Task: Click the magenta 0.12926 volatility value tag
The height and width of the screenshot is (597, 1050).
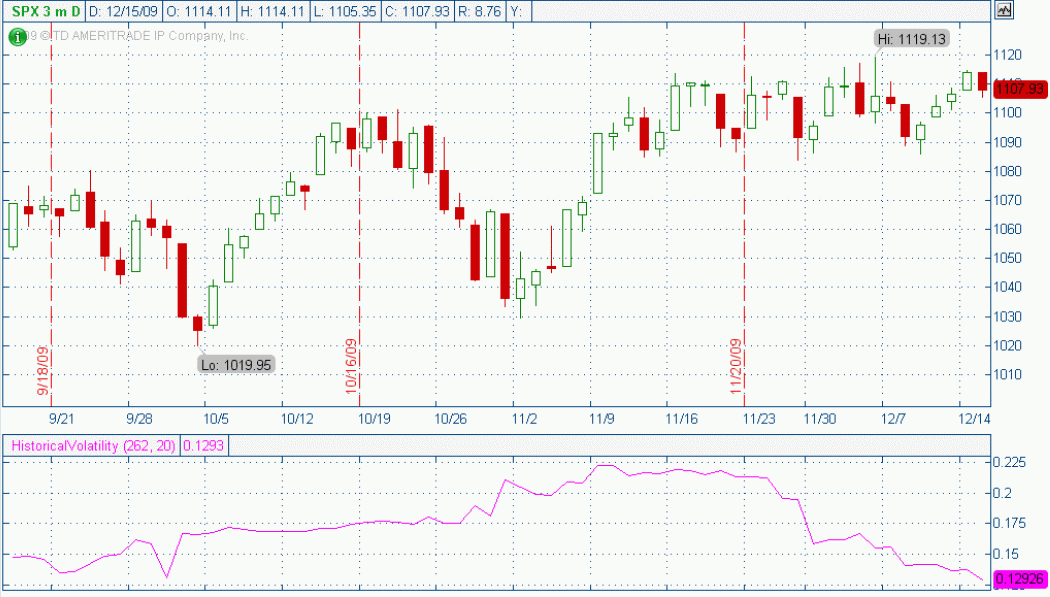Action: click(x=1019, y=579)
